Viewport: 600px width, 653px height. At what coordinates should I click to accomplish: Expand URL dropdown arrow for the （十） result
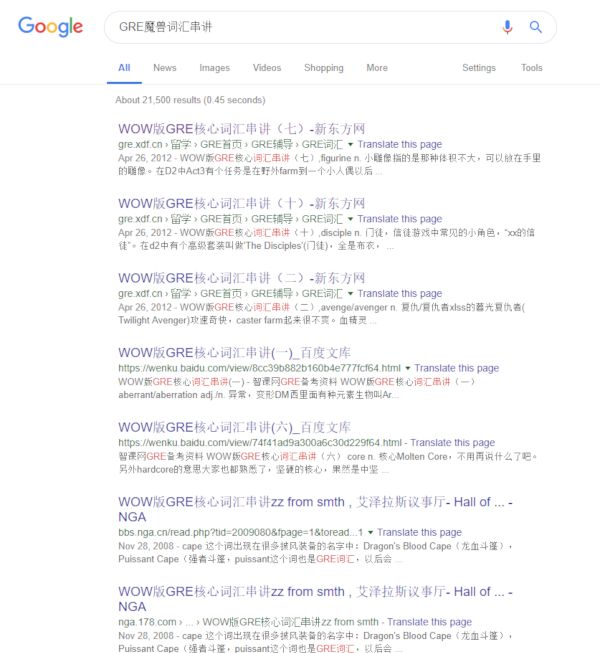pos(351,219)
